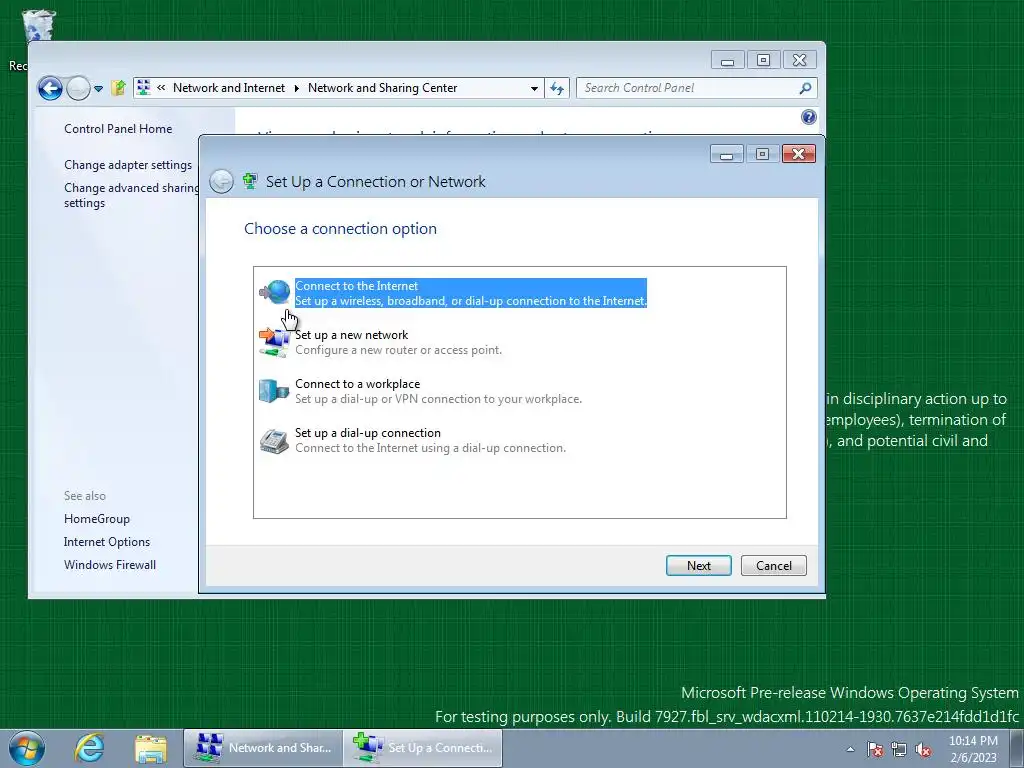Click the wizard title network icon
This screenshot has height=768, width=1024.
coord(249,181)
